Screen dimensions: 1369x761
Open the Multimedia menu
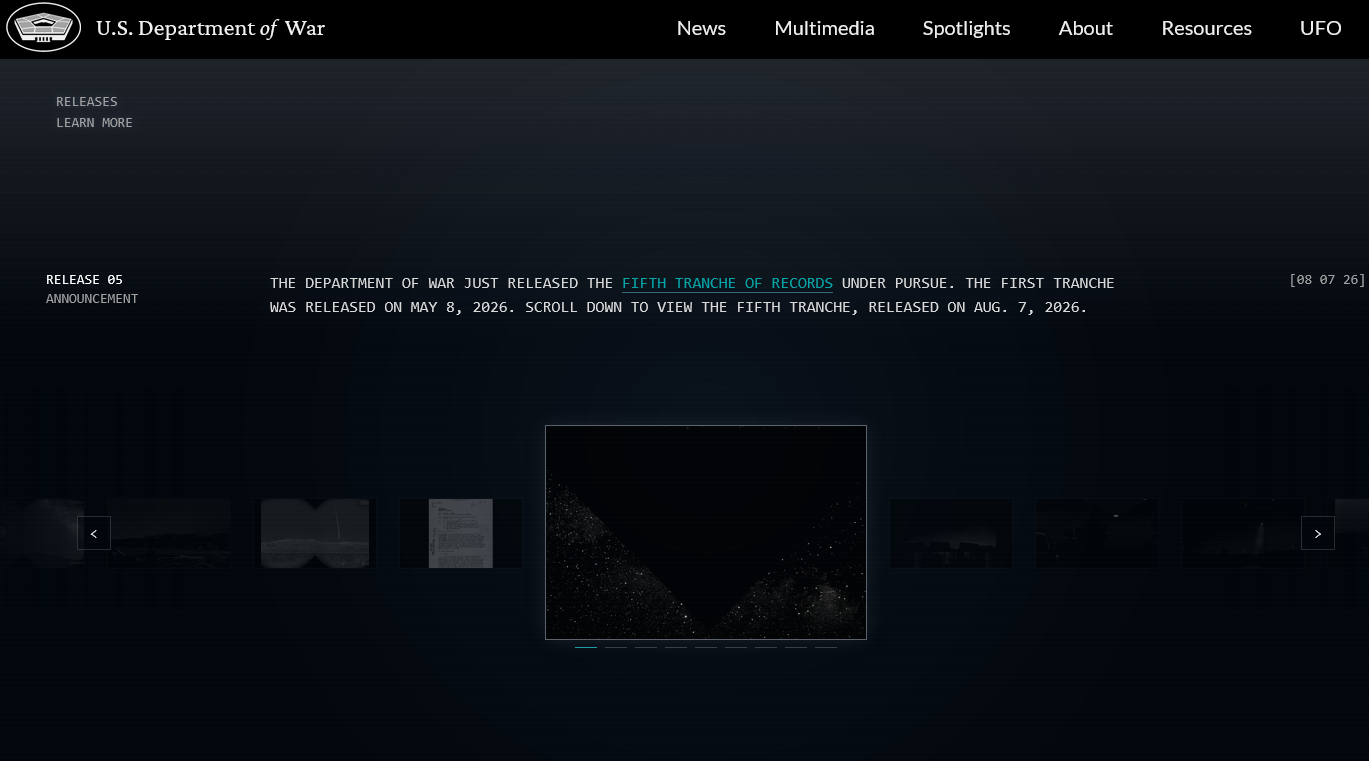(x=824, y=28)
